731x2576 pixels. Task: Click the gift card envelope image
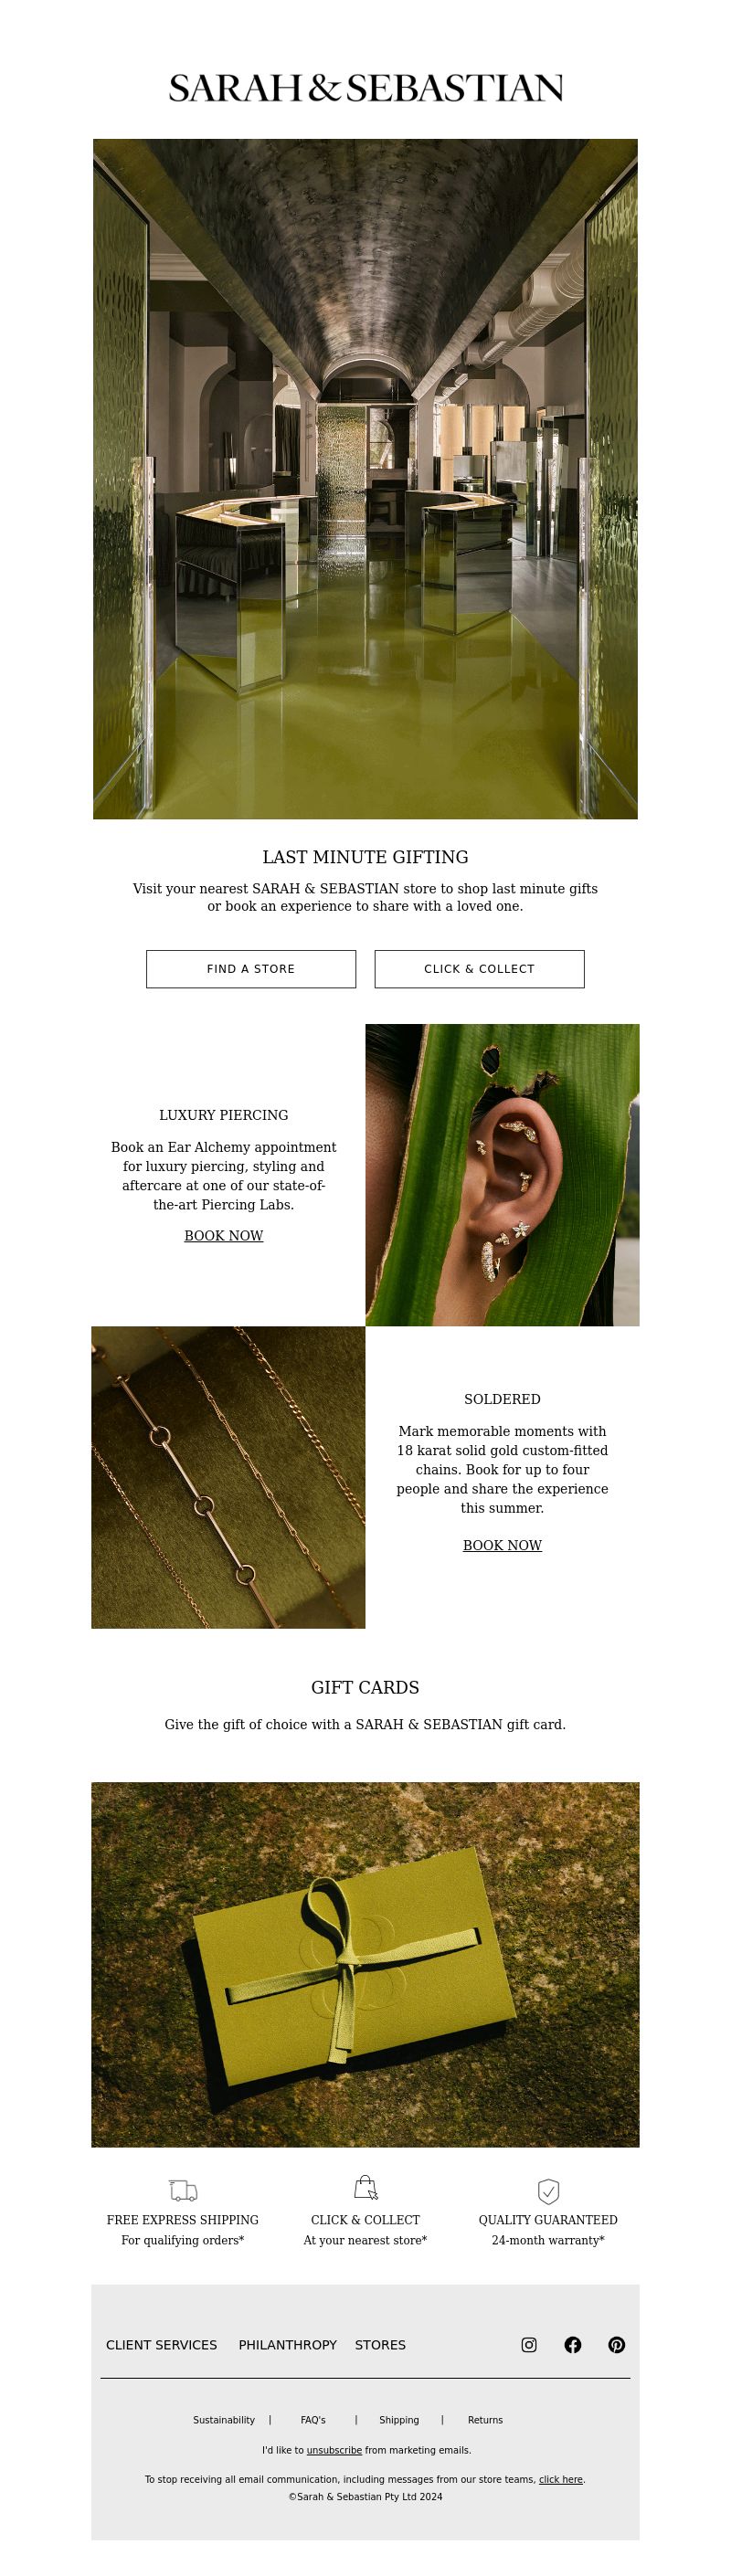tap(365, 1964)
